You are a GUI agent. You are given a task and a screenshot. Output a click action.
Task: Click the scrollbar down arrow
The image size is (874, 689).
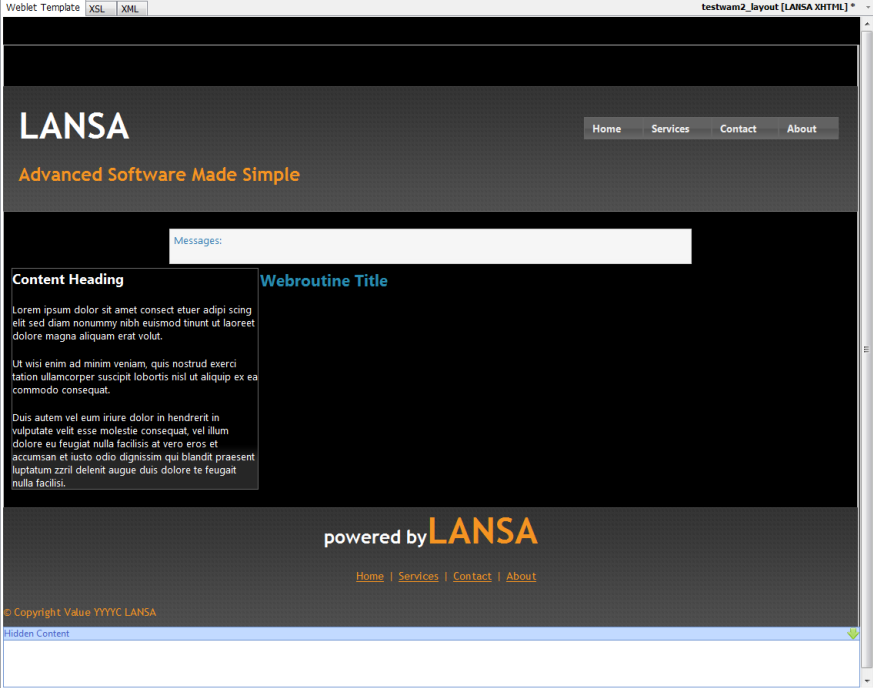867,681
